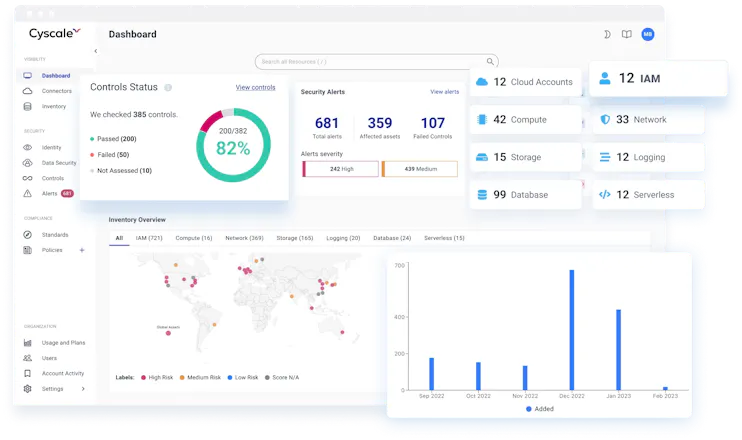Screen dimensions: 742x440
Task: Click Not Assessed (10) legend entry
Action: [121, 171]
